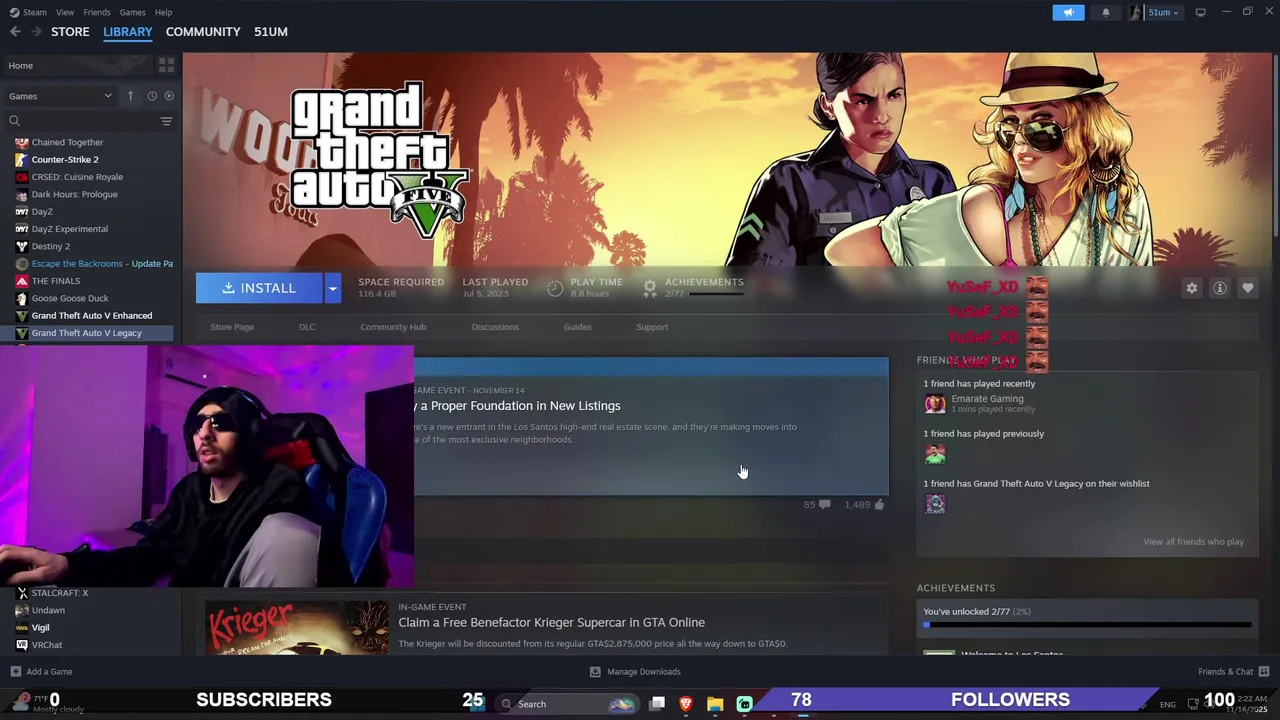Select Goose Goose Duck
1280x720 pixels.
point(70,298)
